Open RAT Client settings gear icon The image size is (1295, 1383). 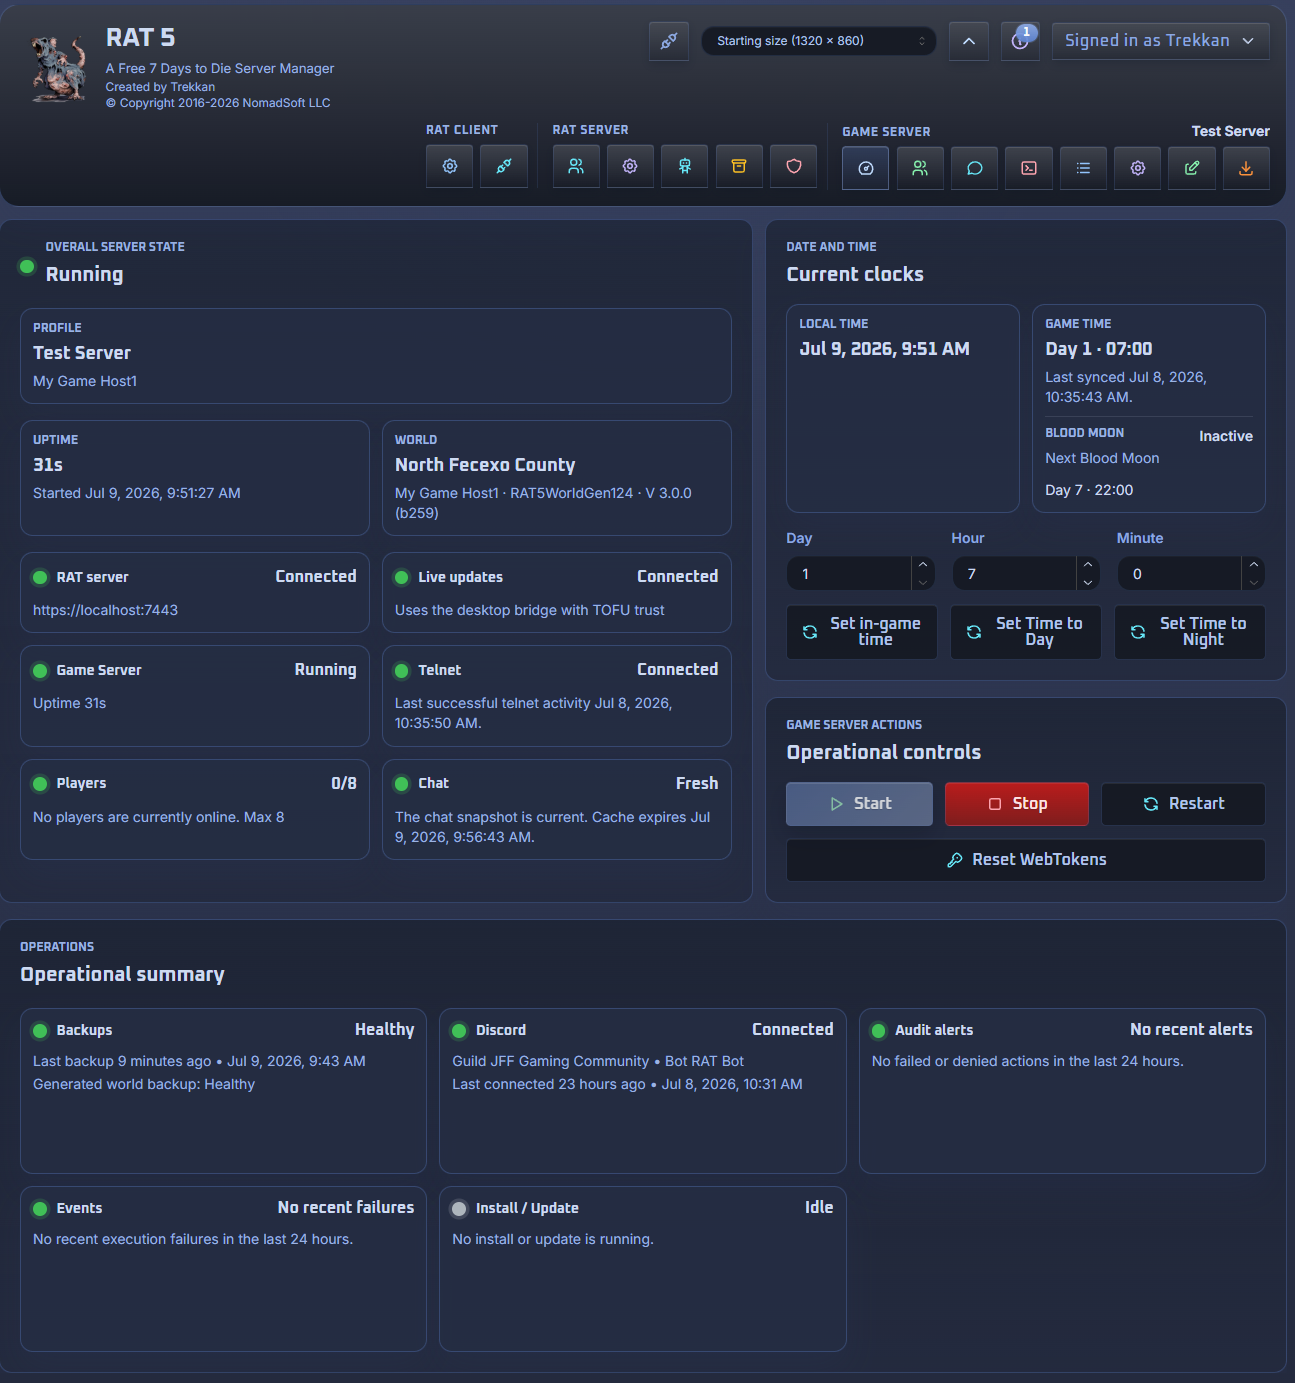(450, 167)
